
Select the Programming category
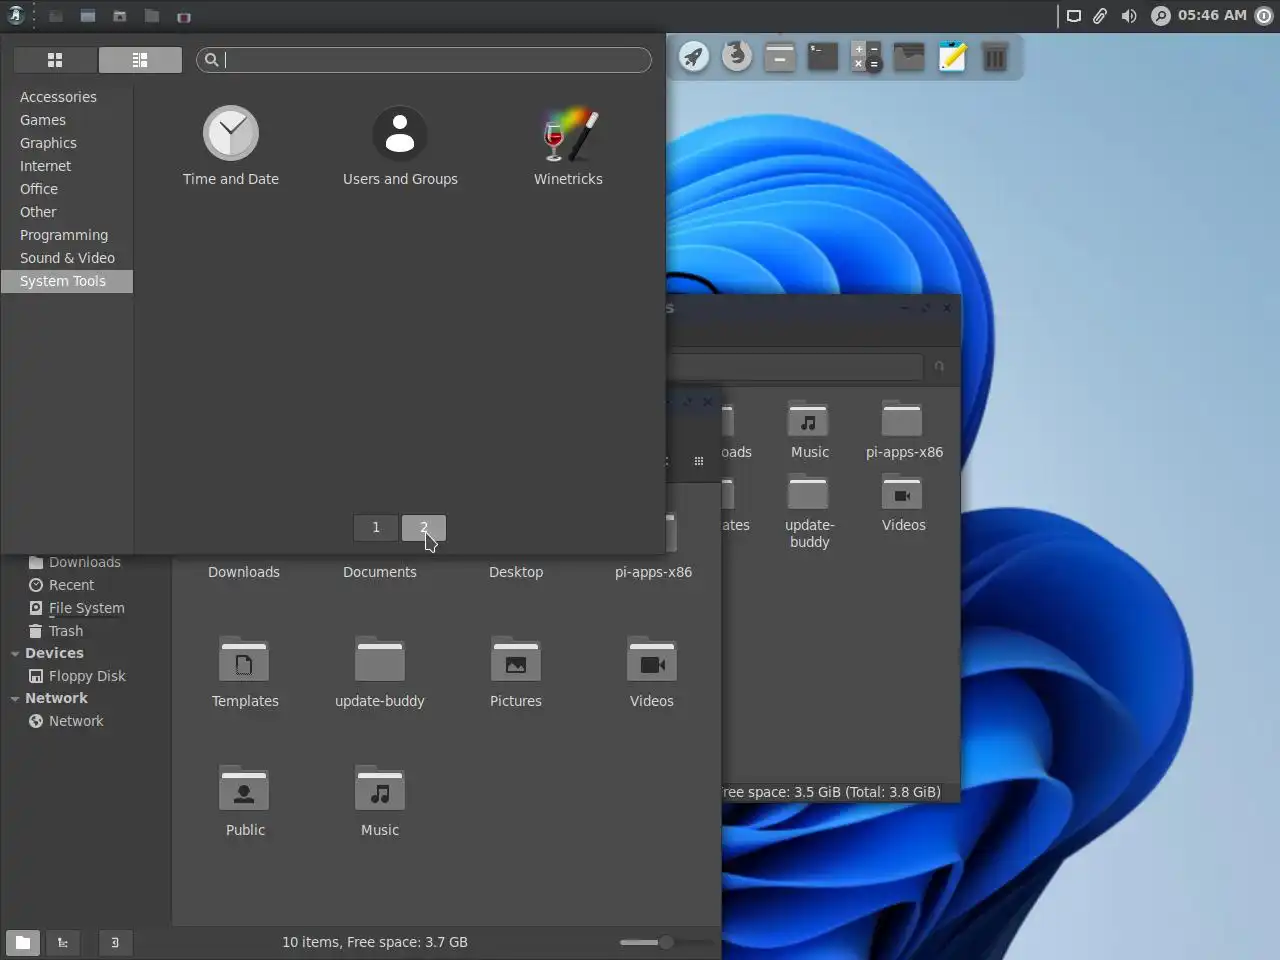(x=67, y=235)
